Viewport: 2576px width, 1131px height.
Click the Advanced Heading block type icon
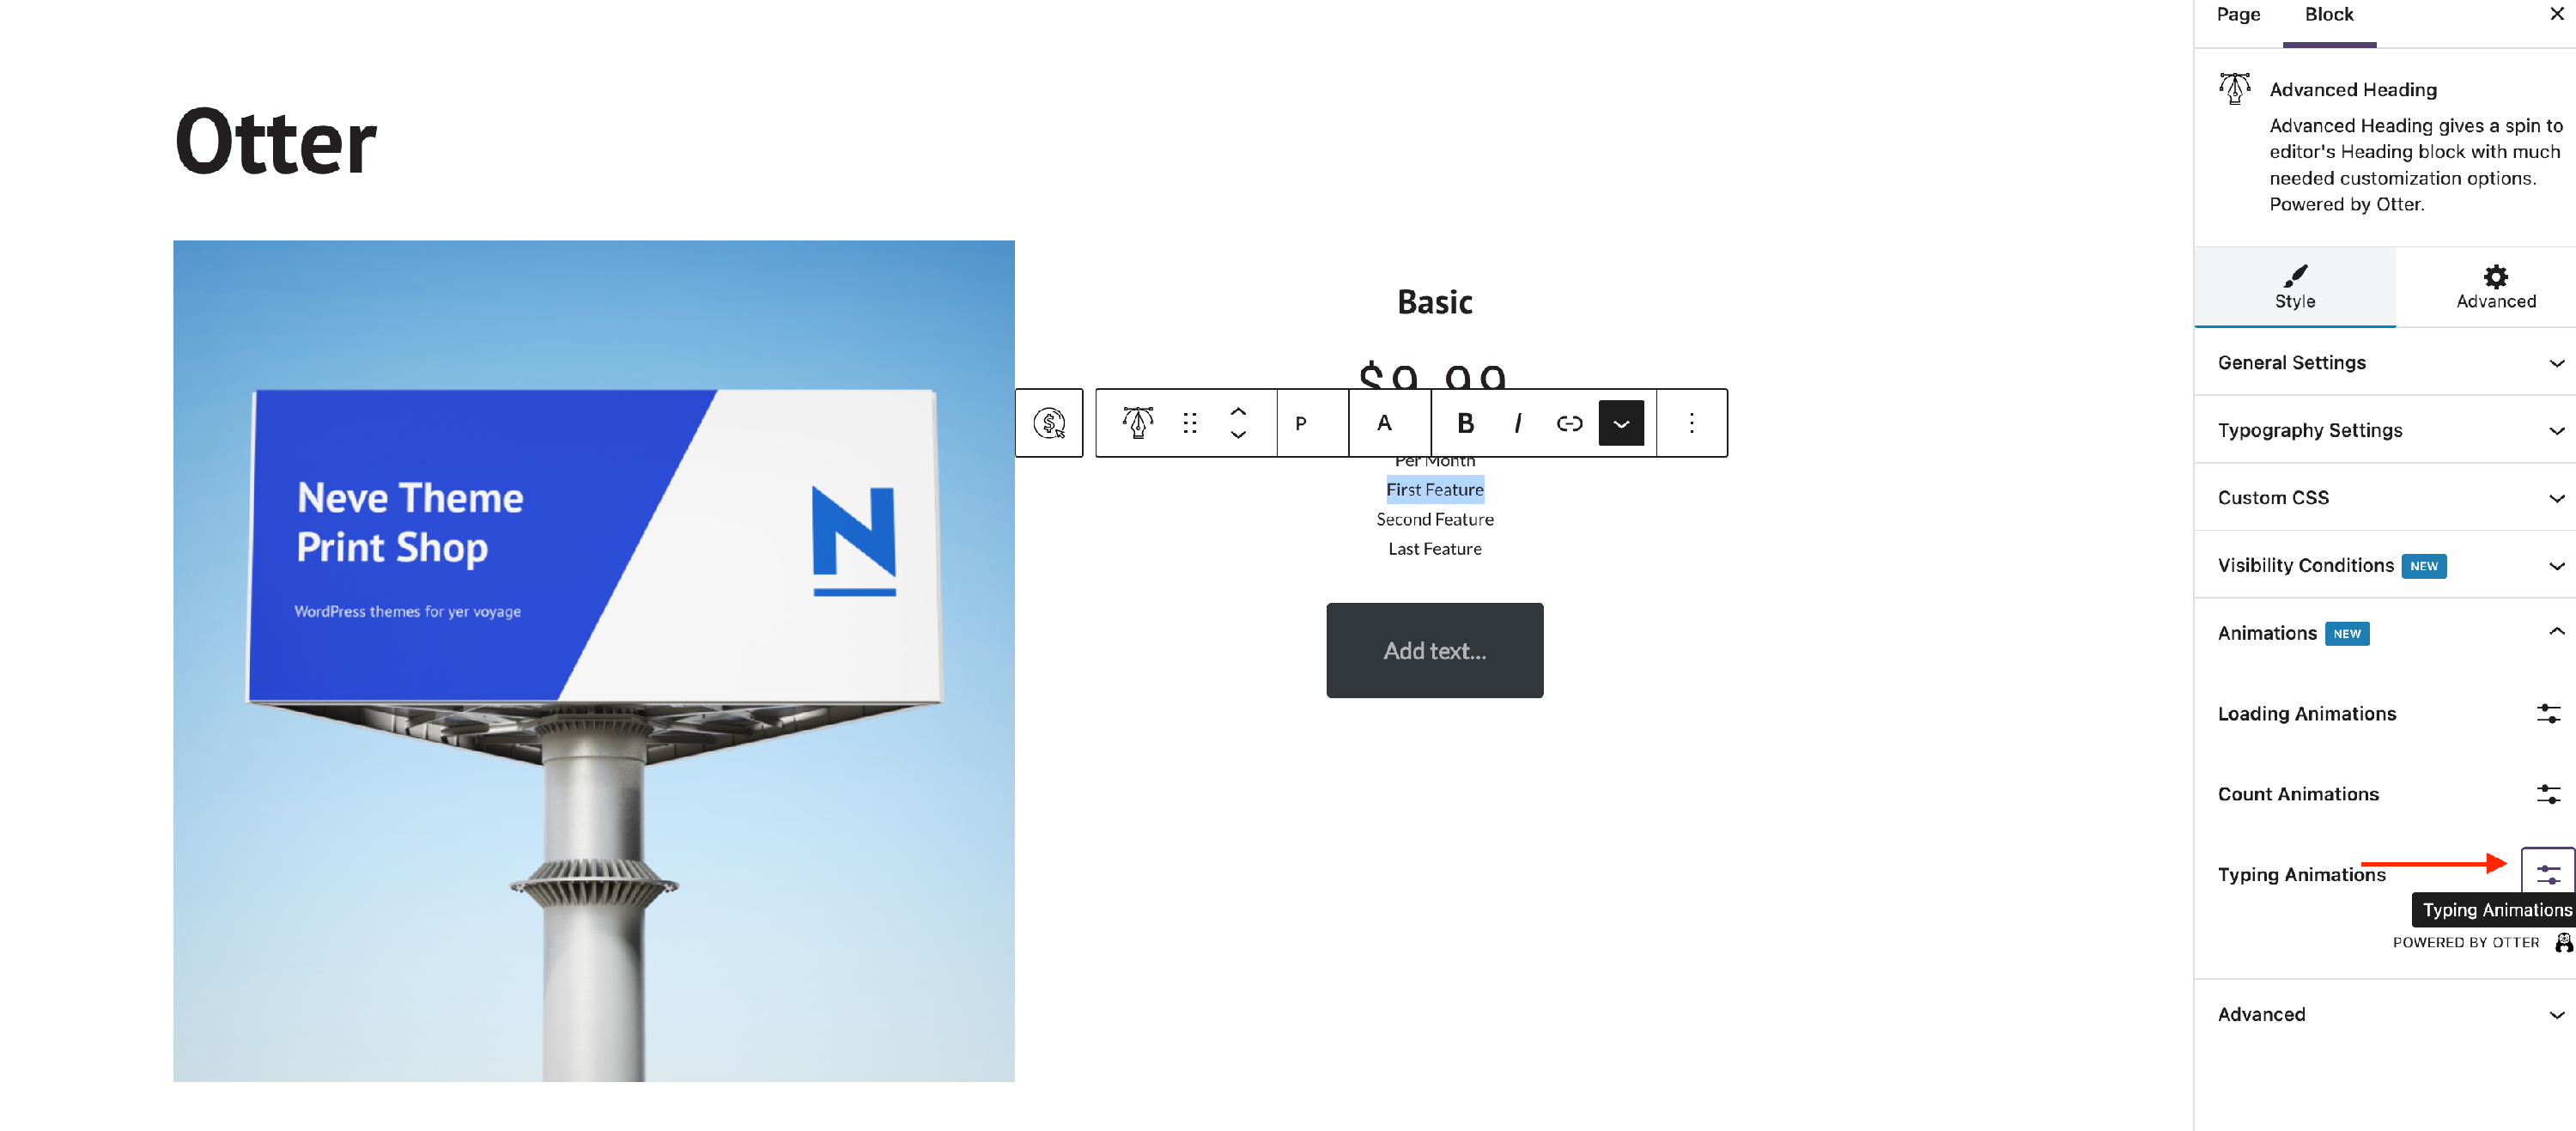(x=1138, y=423)
